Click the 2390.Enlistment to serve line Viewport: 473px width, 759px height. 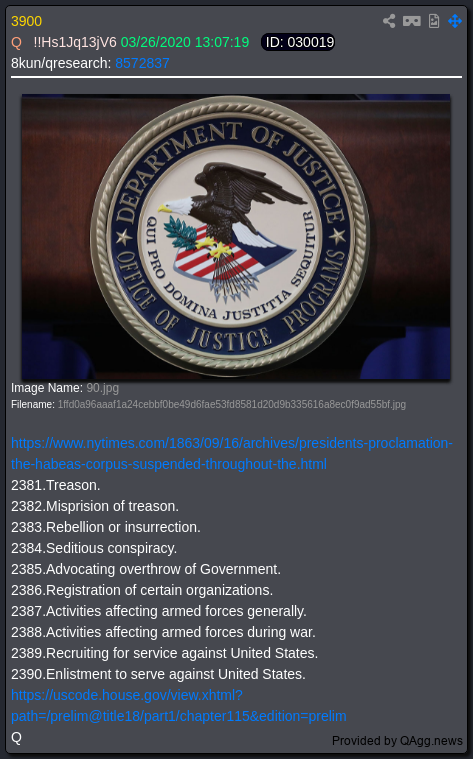point(158,674)
